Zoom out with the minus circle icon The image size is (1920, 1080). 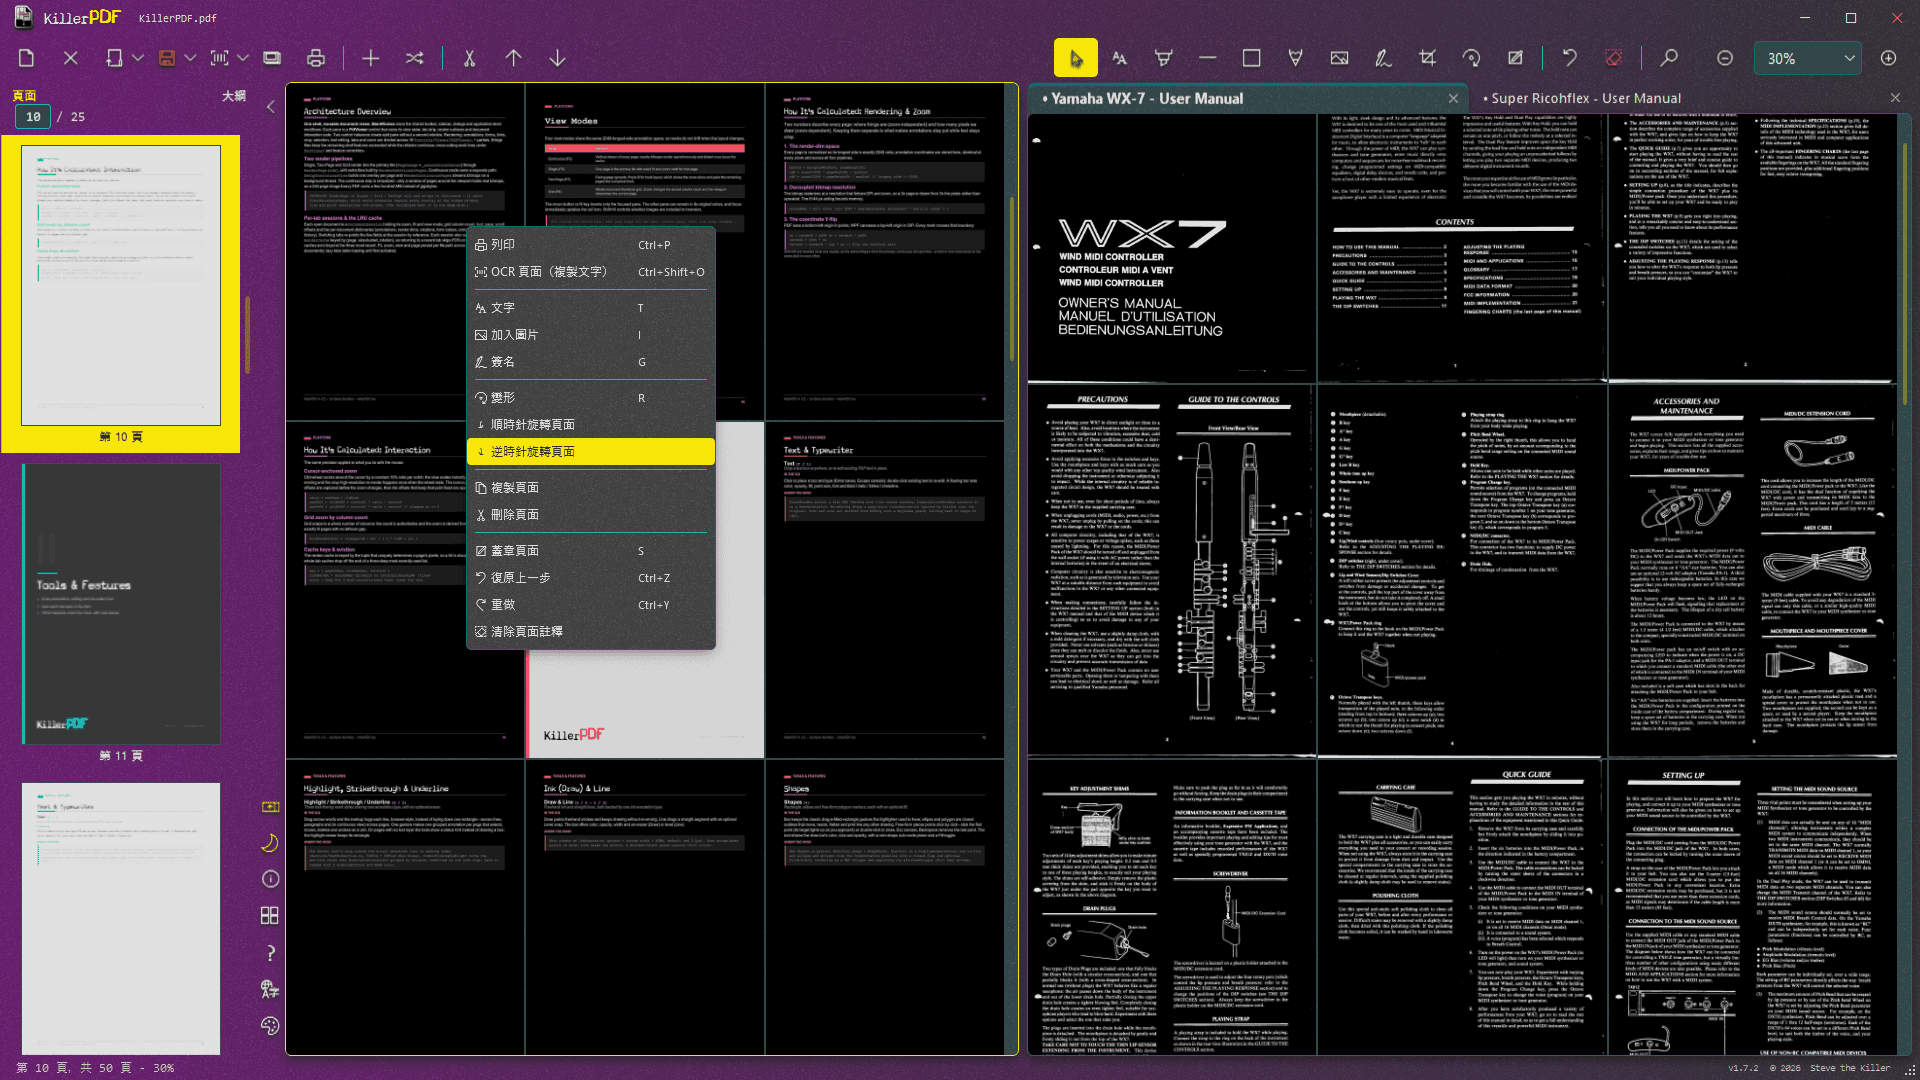tap(1725, 58)
